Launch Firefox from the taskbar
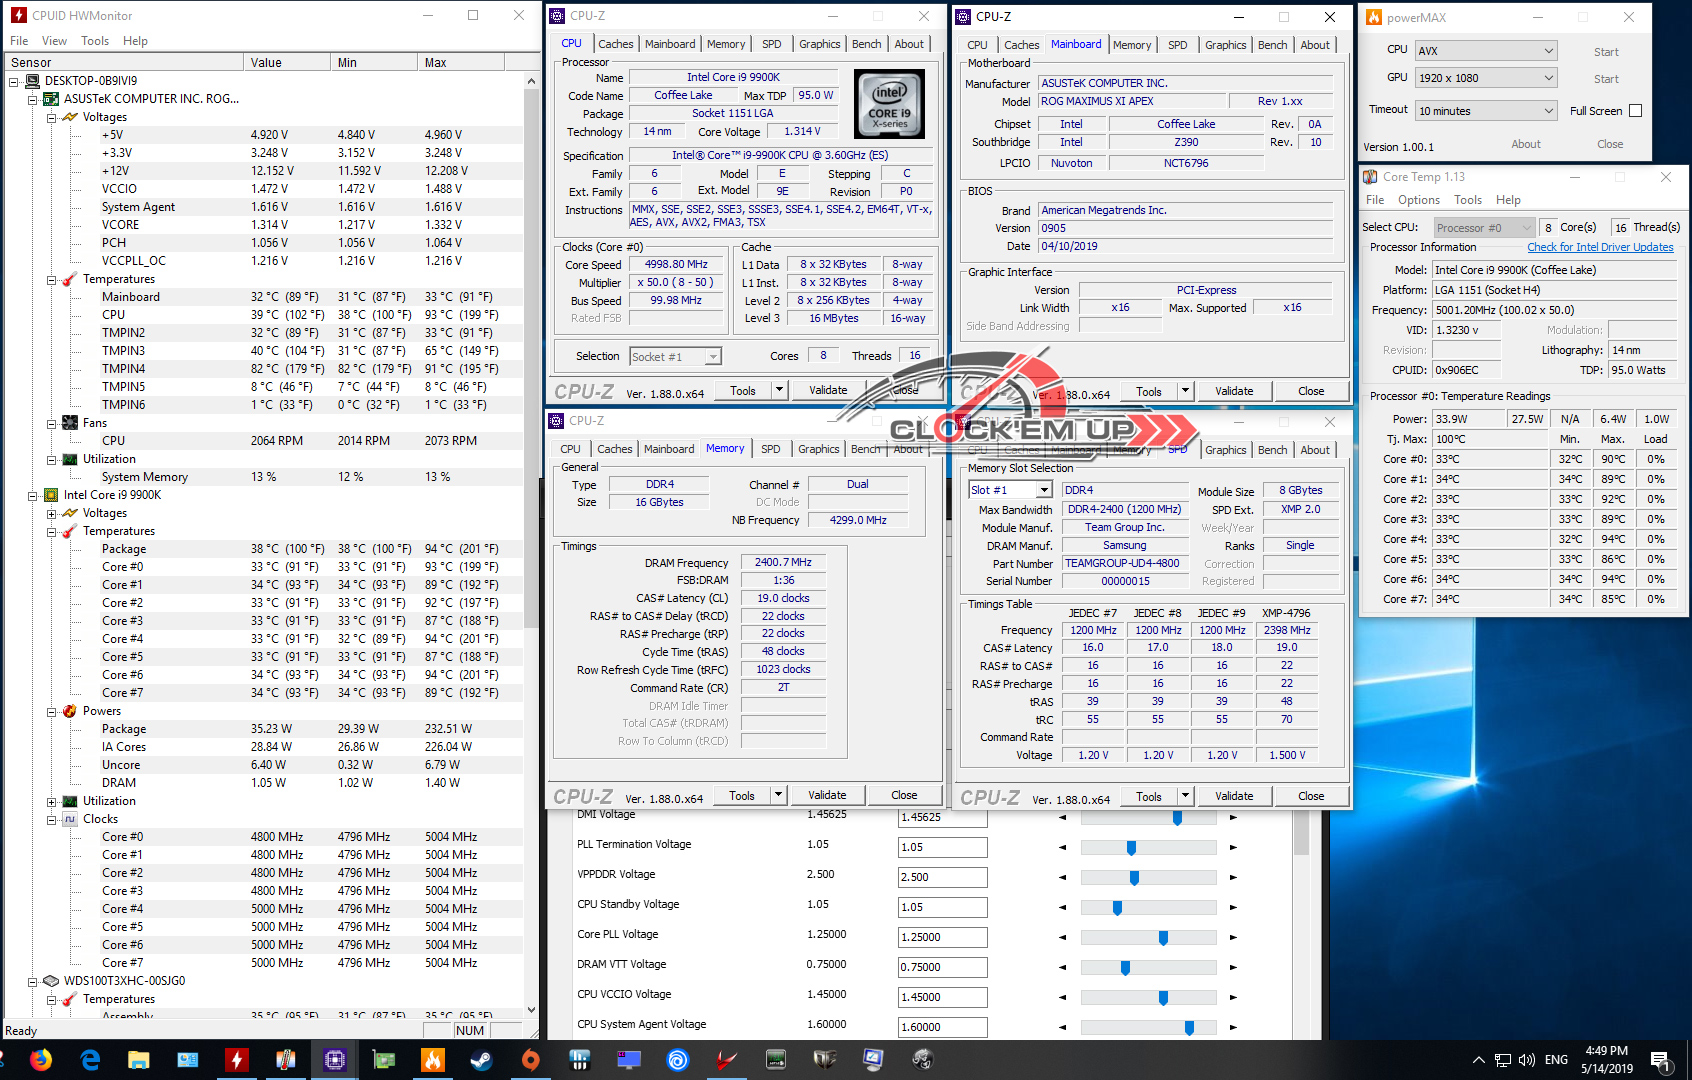The height and width of the screenshot is (1080, 1692). coord(41,1060)
